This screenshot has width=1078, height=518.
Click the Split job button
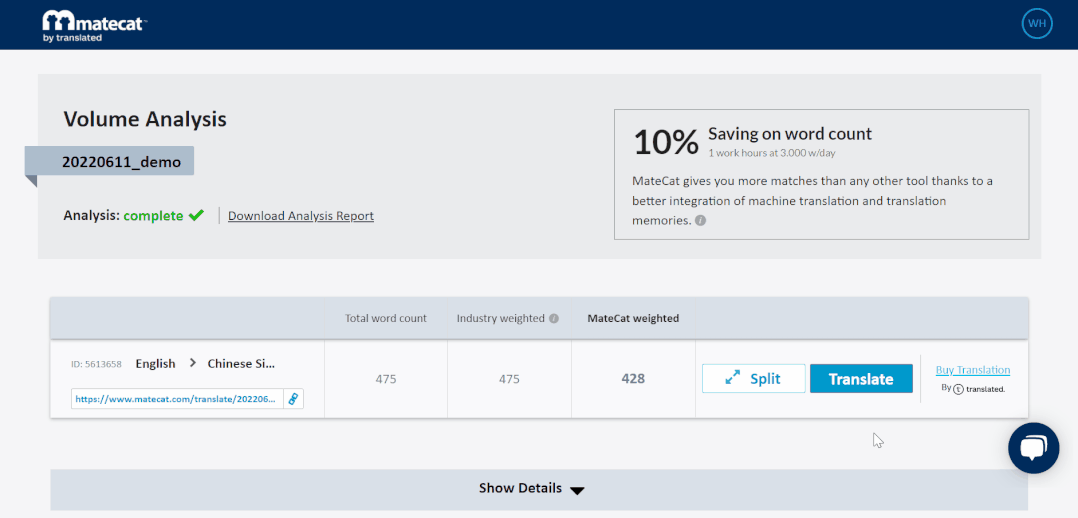[753, 379]
